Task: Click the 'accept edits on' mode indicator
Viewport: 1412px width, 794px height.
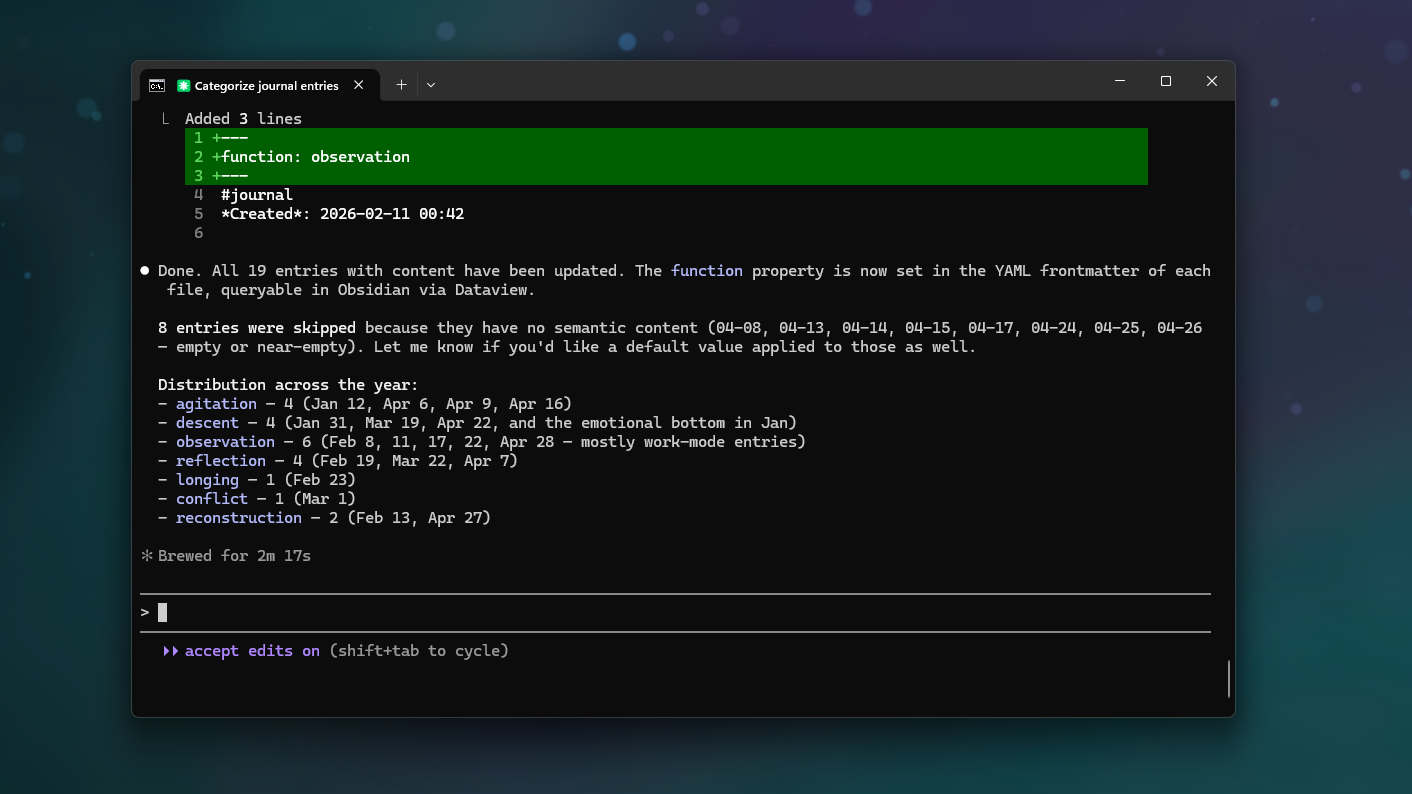Action: click(x=252, y=651)
